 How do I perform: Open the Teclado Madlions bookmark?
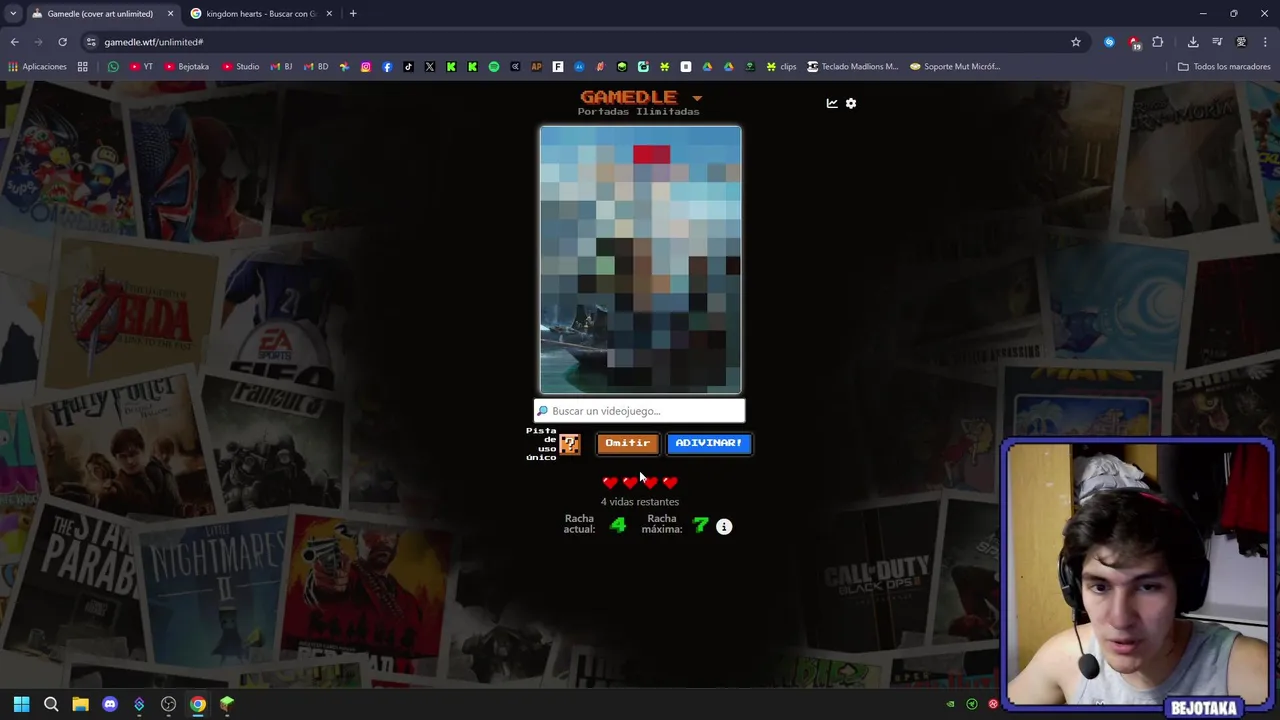pos(852,67)
